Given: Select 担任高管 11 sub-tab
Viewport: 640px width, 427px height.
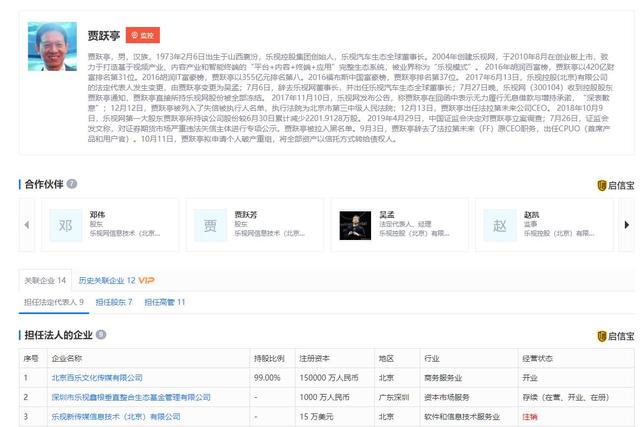Looking at the screenshot, I should tap(165, 302).
